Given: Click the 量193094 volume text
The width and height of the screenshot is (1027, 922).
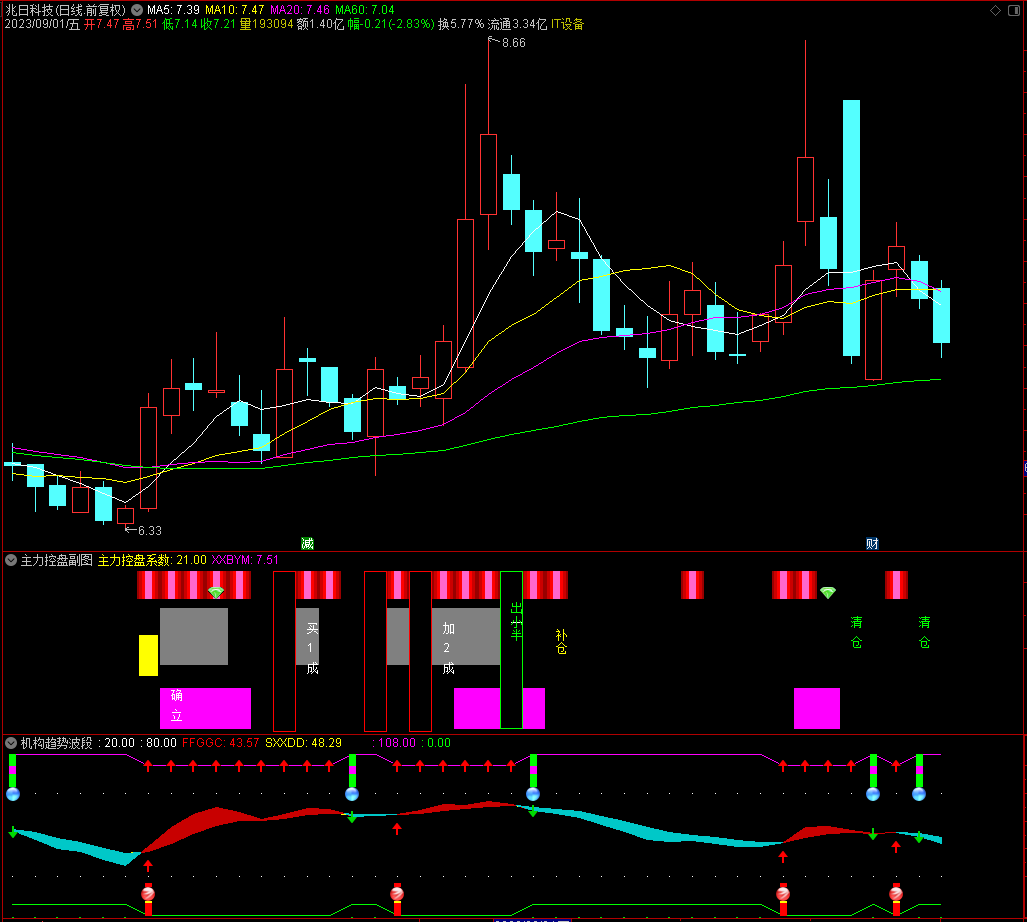Looking at the screenshot, I should [266, 24].
